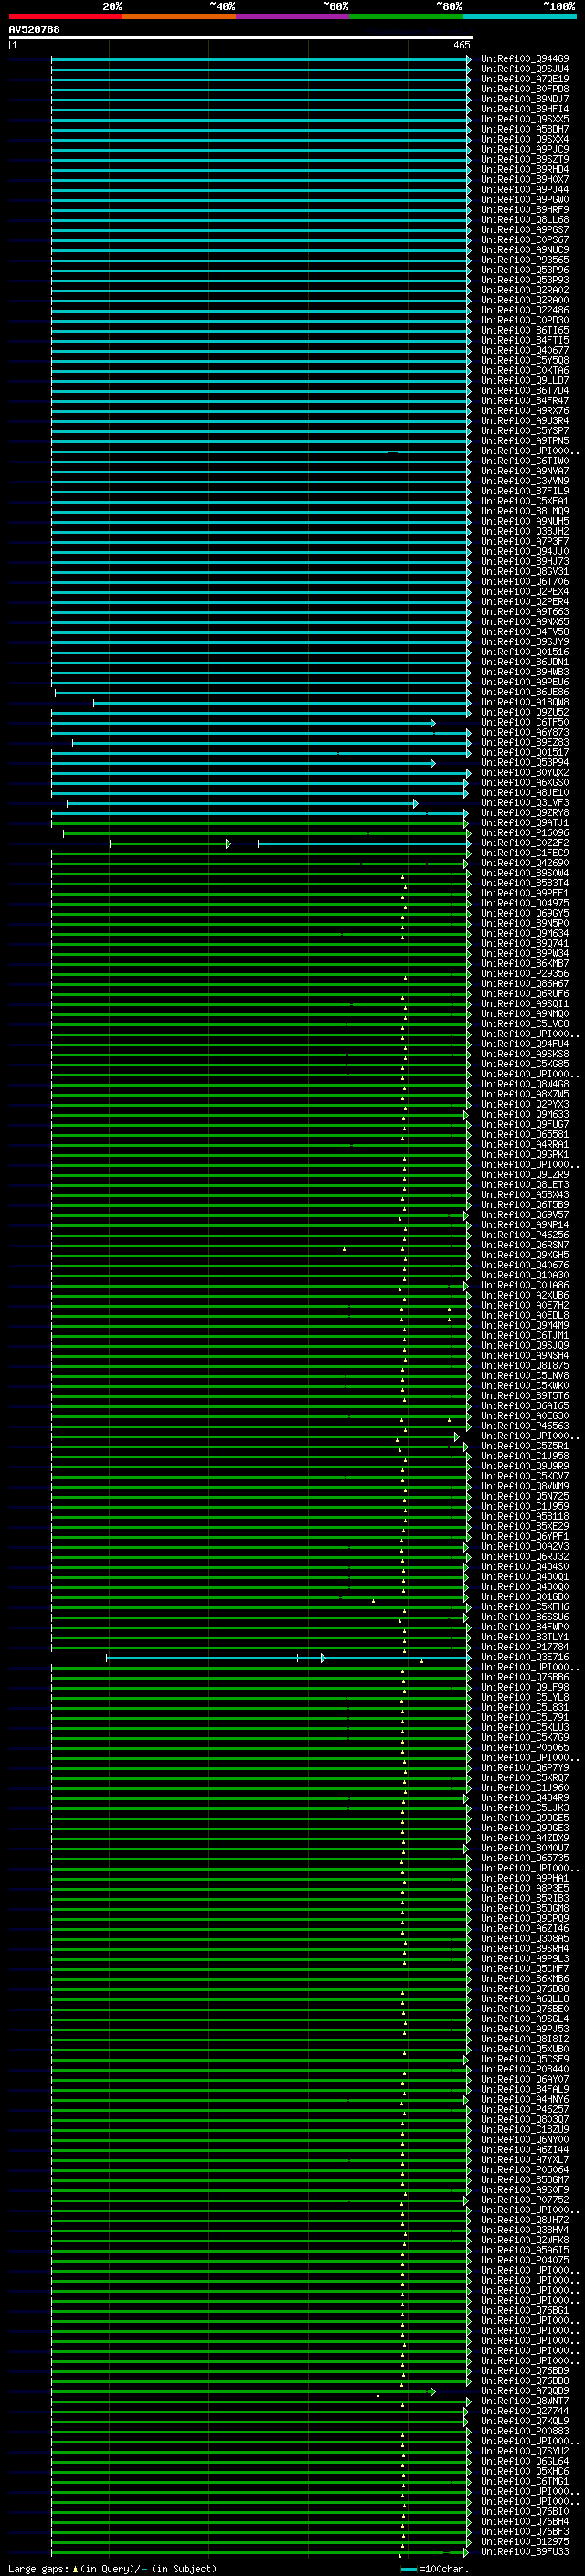Select hit label UniRef100_P29356

coord(525,974)
